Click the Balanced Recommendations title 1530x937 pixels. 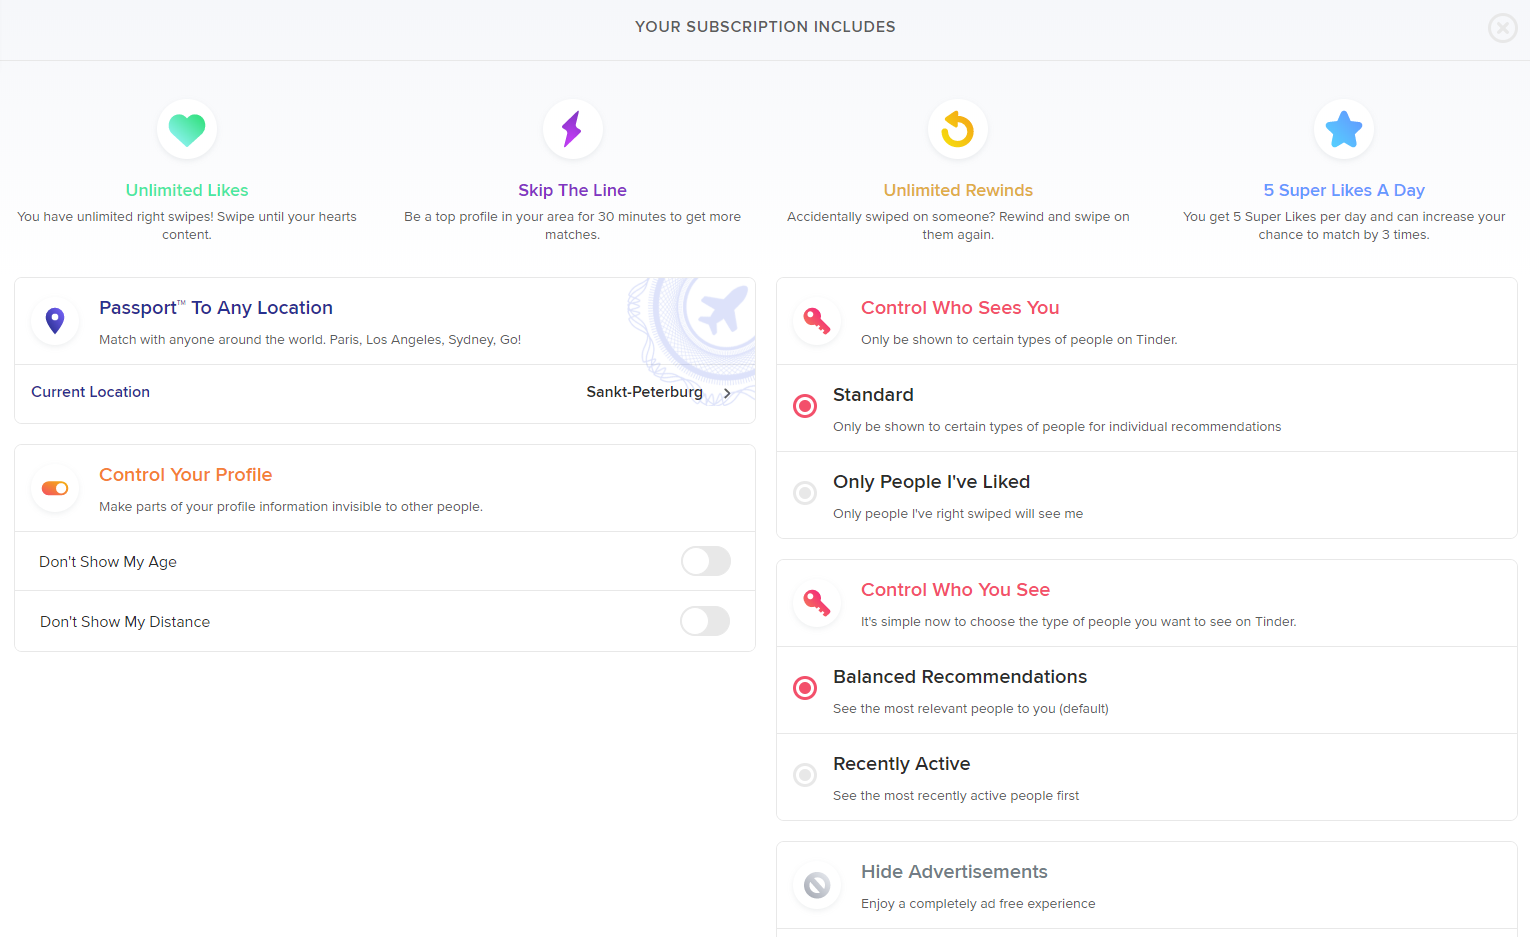pos(960,677)
